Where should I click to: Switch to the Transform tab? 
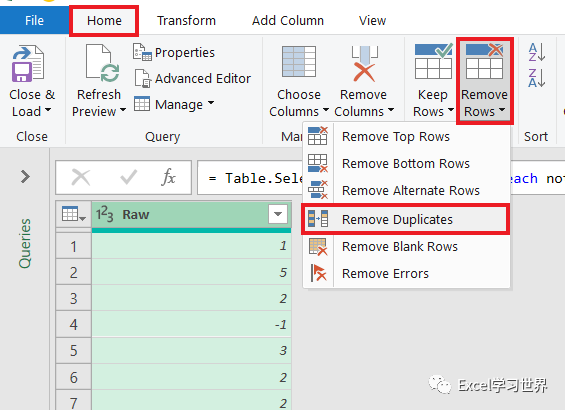186,21
